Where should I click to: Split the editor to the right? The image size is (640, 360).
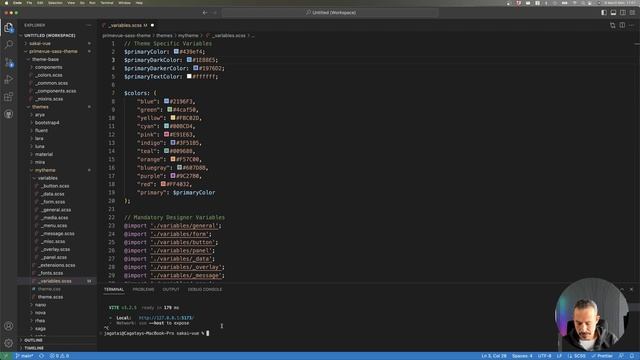pyautogui.click(x=622, y=25)
